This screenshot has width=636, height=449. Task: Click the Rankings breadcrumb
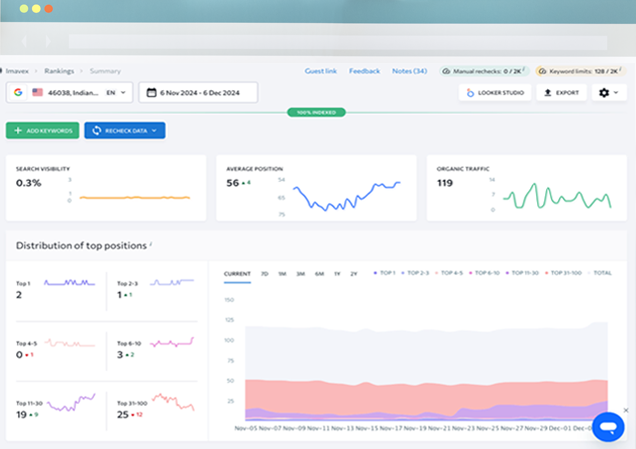tap(59, 71)
